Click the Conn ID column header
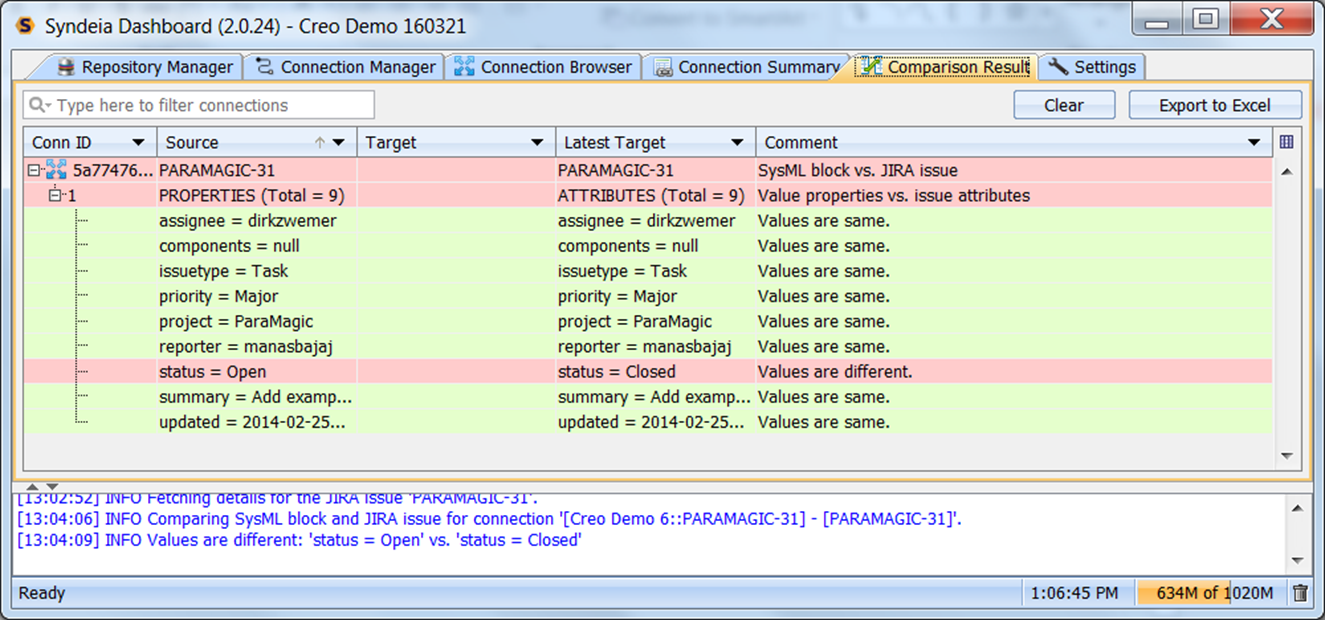 (x=90, y=143)
